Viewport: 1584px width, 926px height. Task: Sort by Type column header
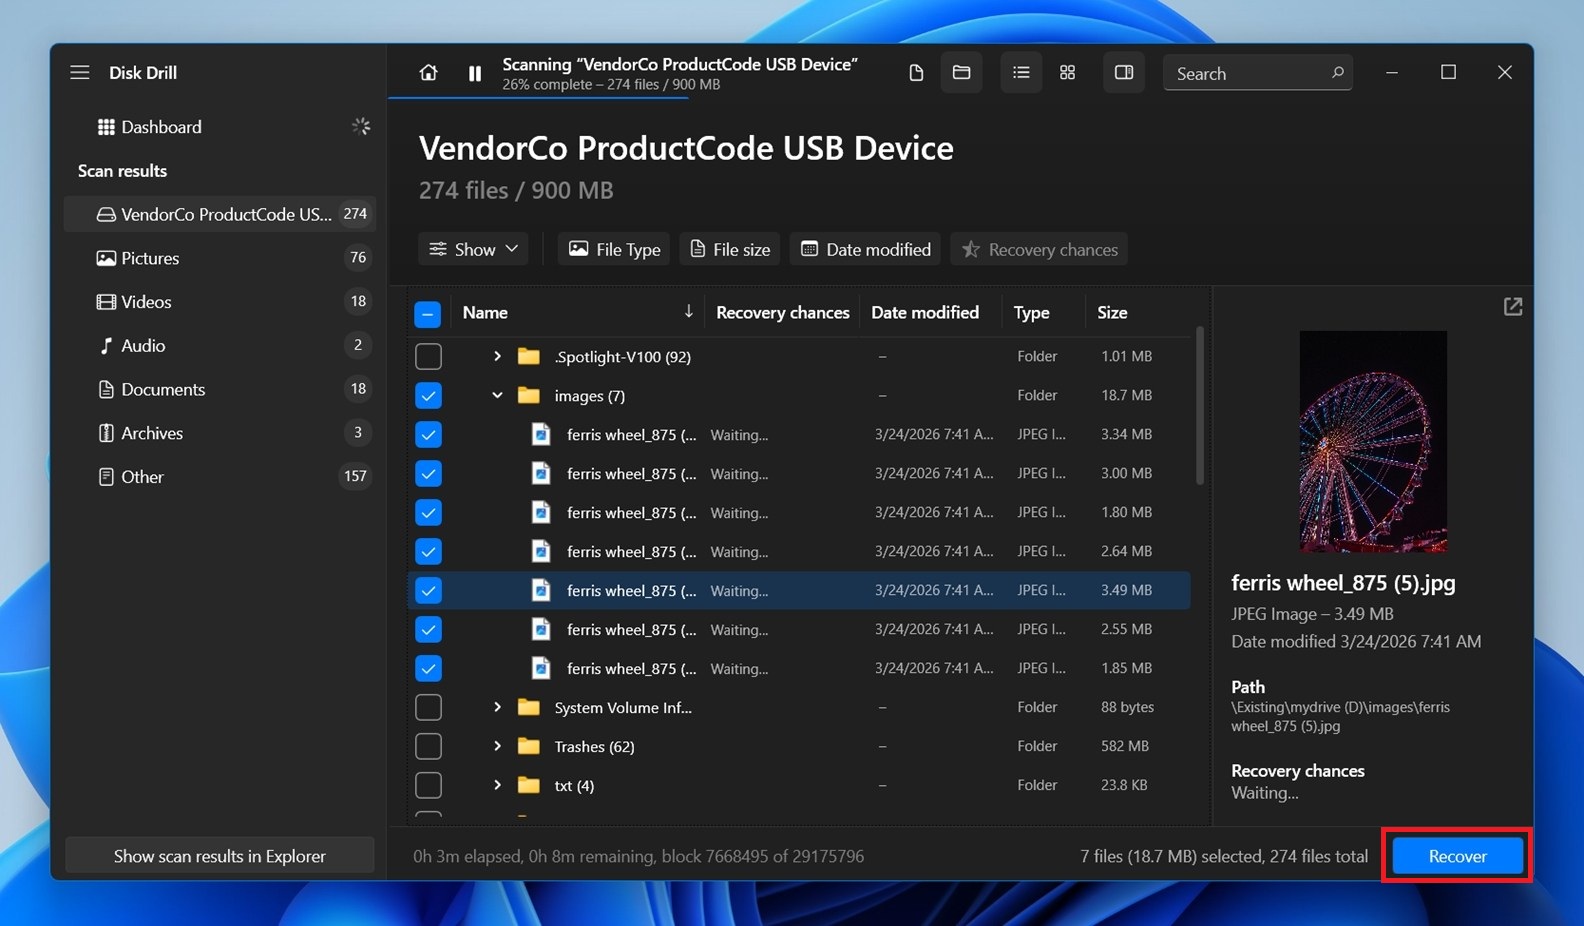(1031, 312)
